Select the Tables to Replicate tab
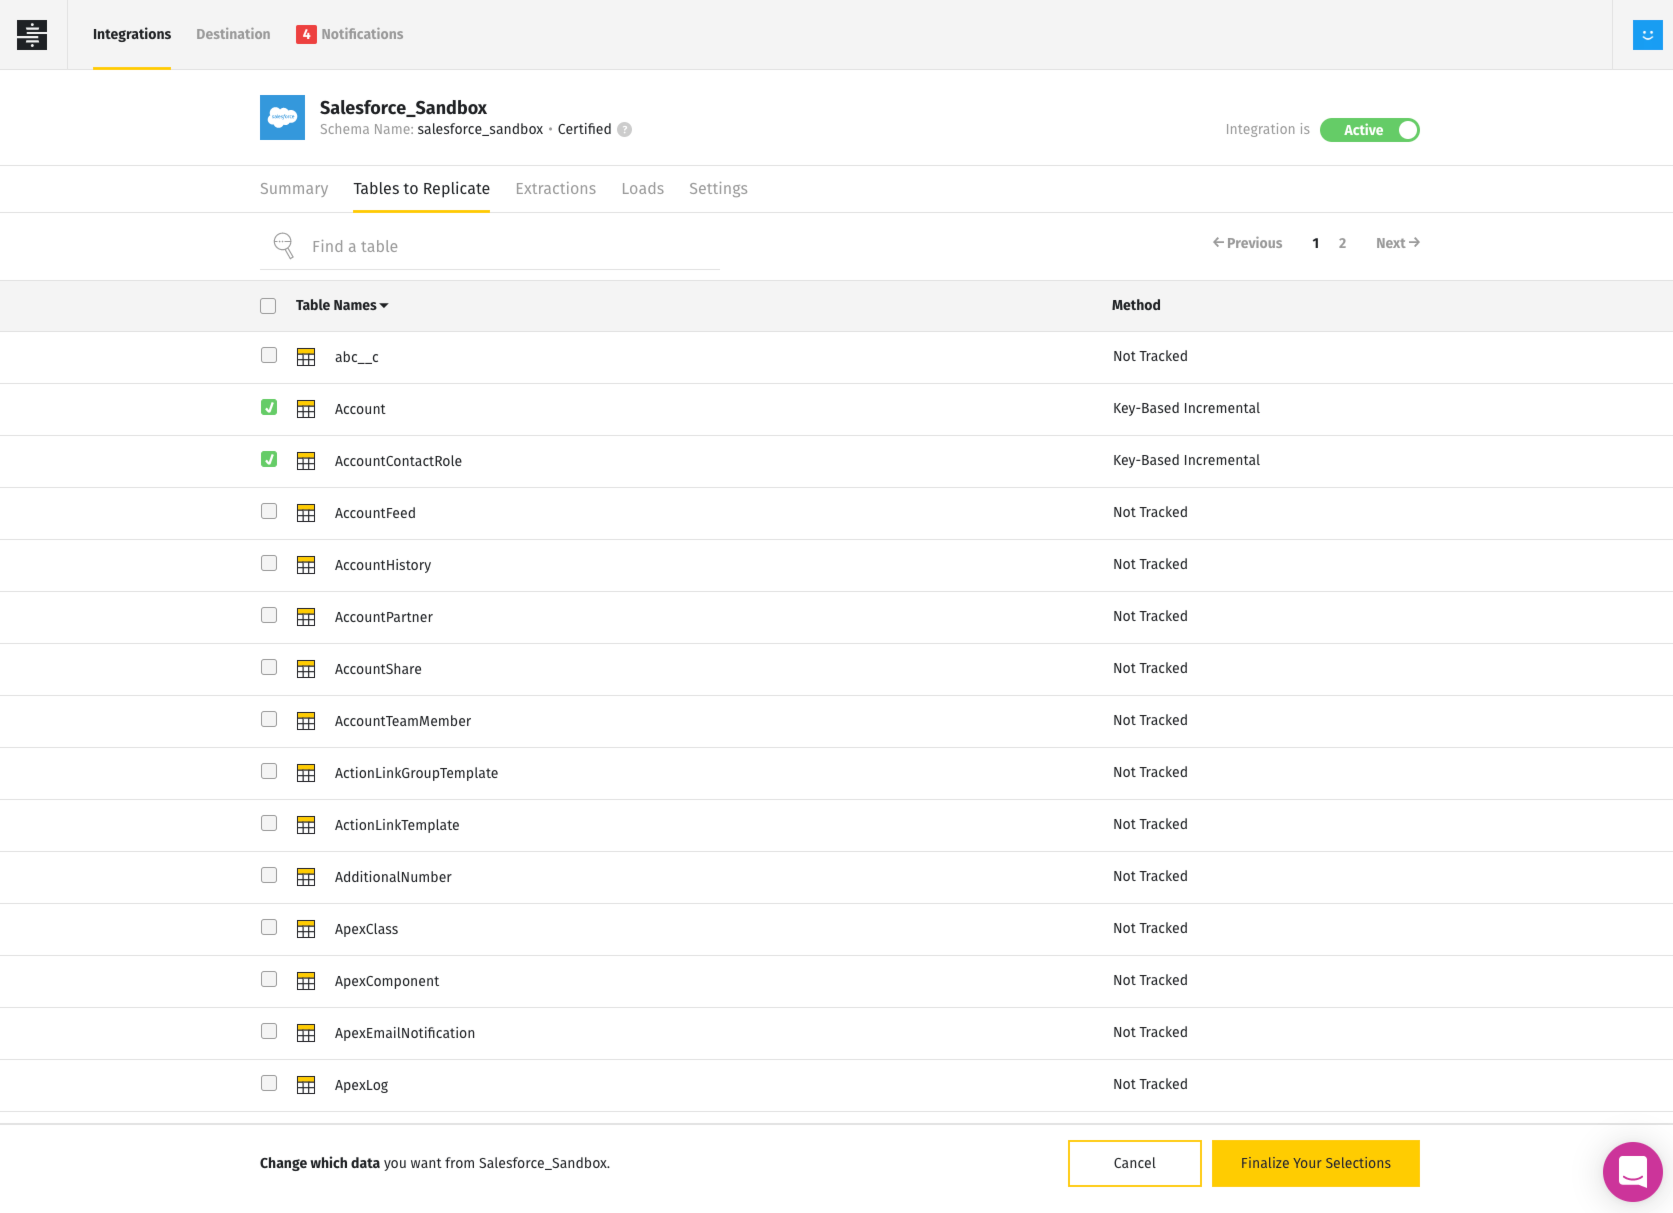 [421, 188]
